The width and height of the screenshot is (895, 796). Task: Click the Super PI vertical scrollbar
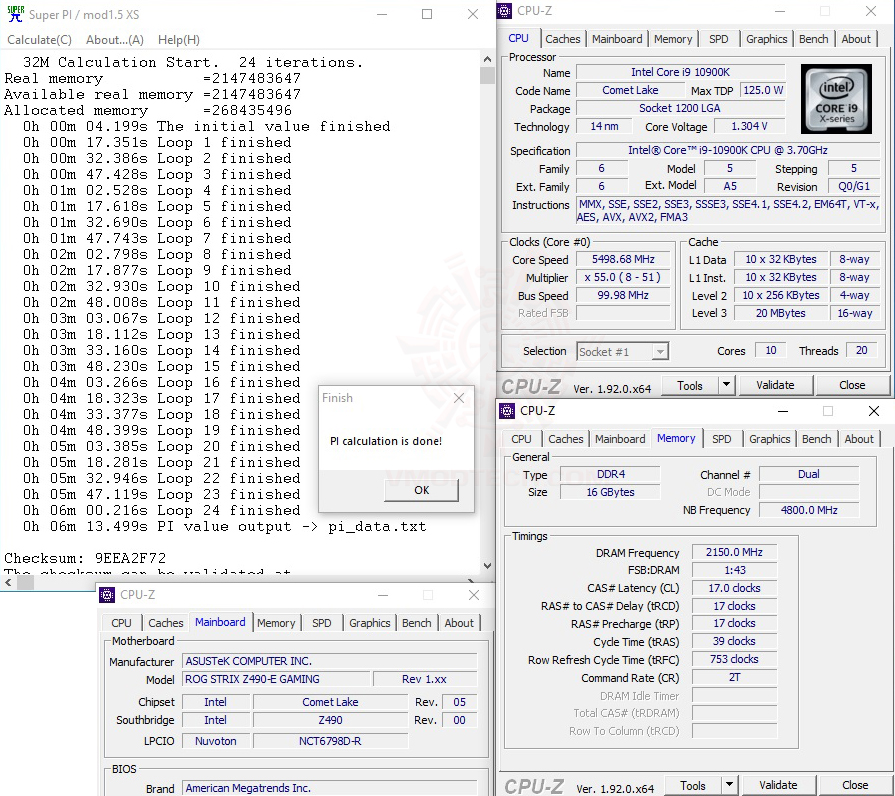click(484, 300)
